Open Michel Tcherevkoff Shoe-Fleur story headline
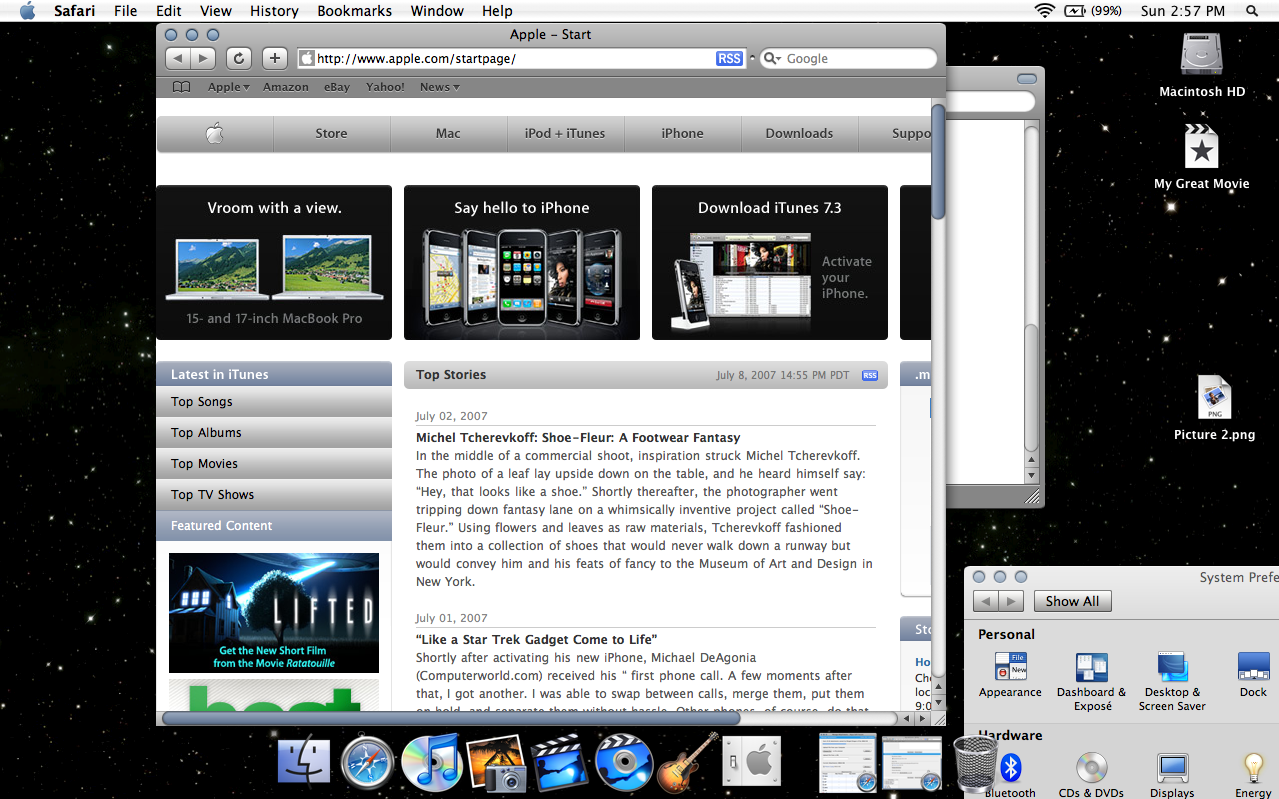 [578, 437]
